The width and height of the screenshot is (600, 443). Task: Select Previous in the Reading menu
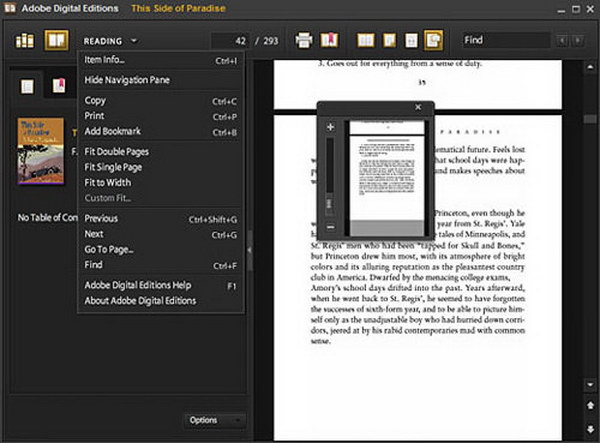161,218
